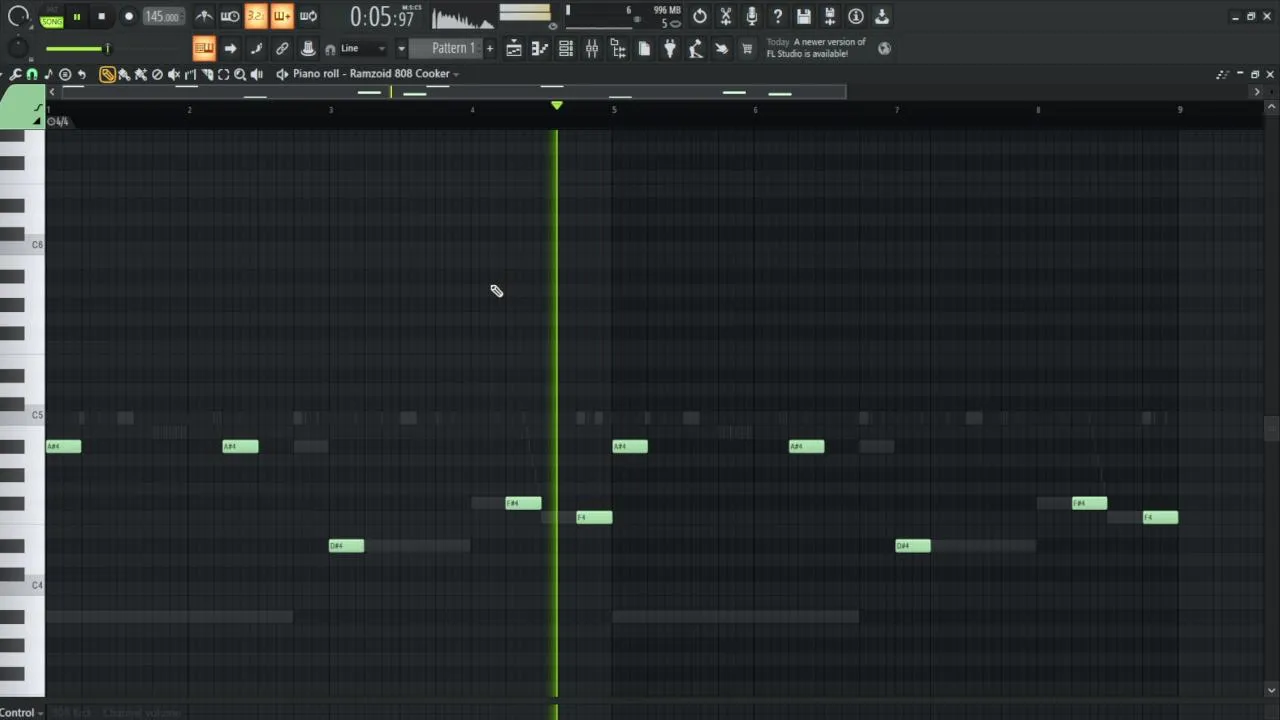Adjust the main pitch knob
Viewport: 1280px width, 720px height.
pos(18,47)
